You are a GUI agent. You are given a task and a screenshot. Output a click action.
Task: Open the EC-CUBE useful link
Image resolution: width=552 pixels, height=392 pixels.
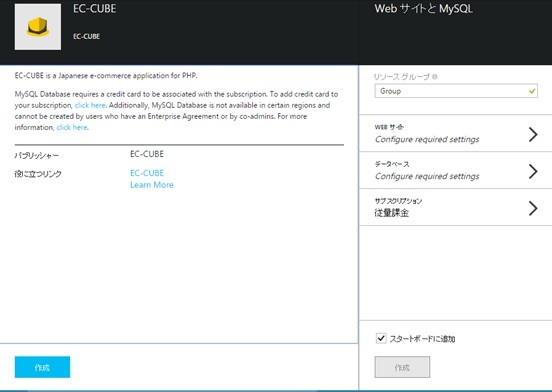147,173
